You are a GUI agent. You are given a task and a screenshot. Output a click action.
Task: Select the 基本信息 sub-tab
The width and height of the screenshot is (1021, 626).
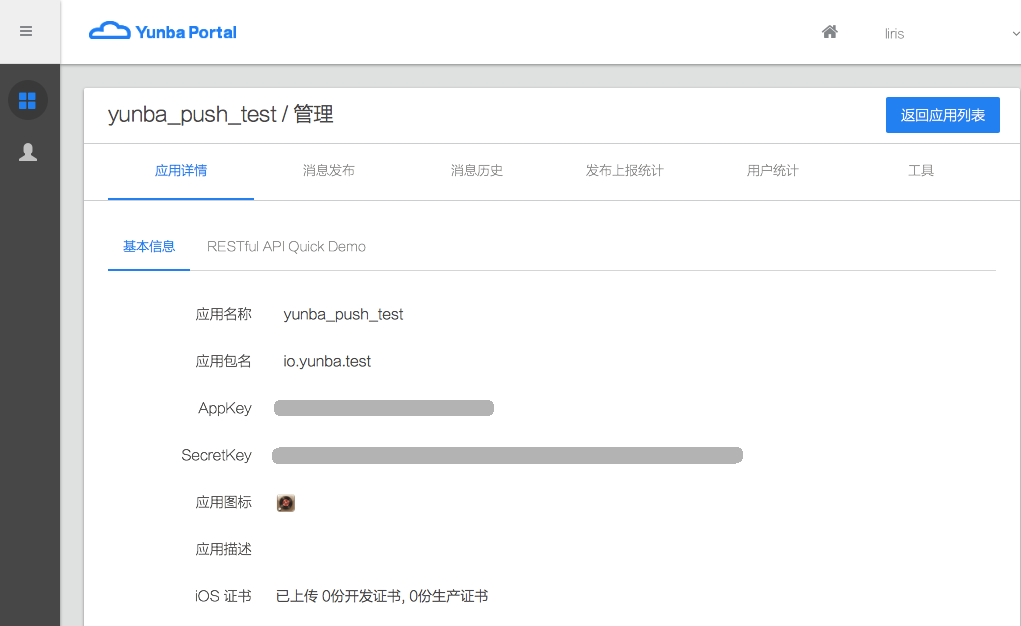coord(149,246)
